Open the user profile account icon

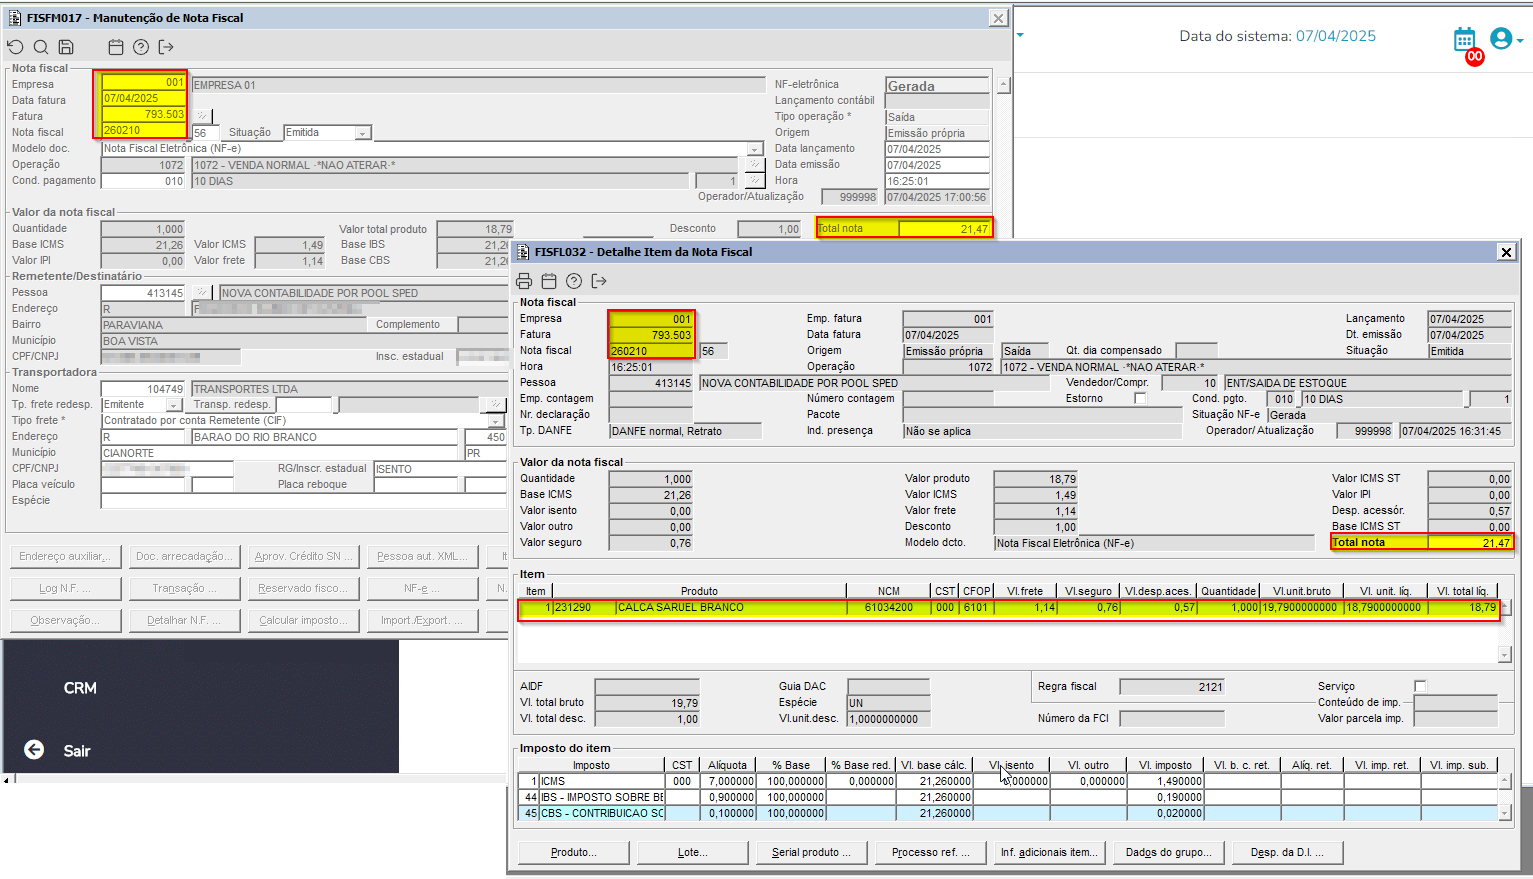point(1501,39)
